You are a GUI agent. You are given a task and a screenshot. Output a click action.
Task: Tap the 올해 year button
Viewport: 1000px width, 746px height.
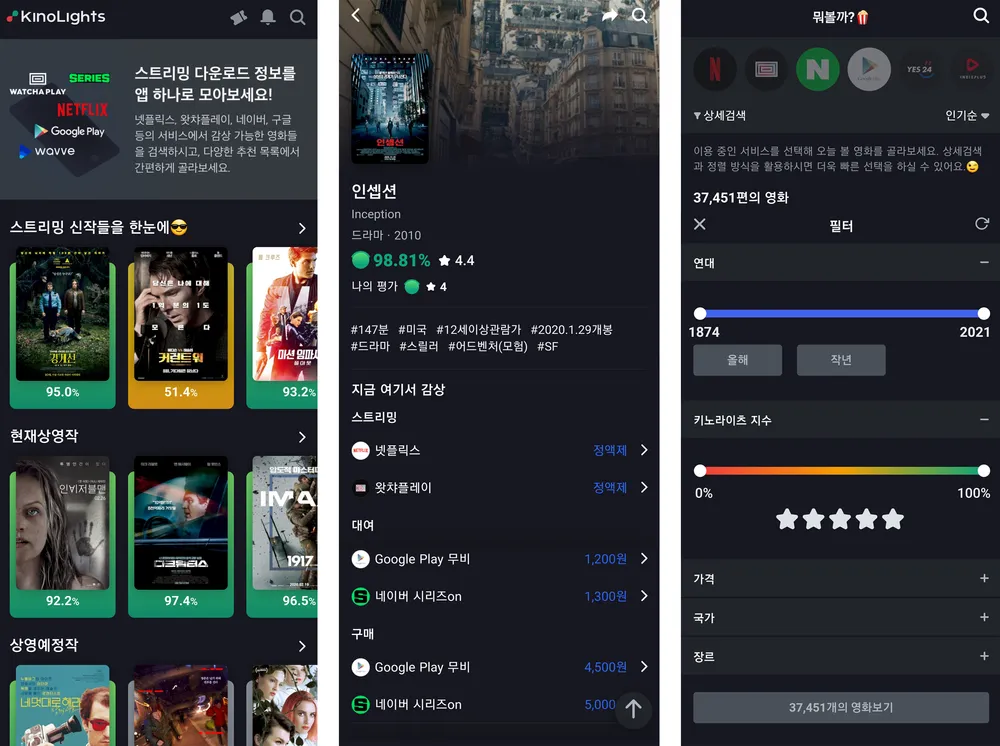pos(738,360)
